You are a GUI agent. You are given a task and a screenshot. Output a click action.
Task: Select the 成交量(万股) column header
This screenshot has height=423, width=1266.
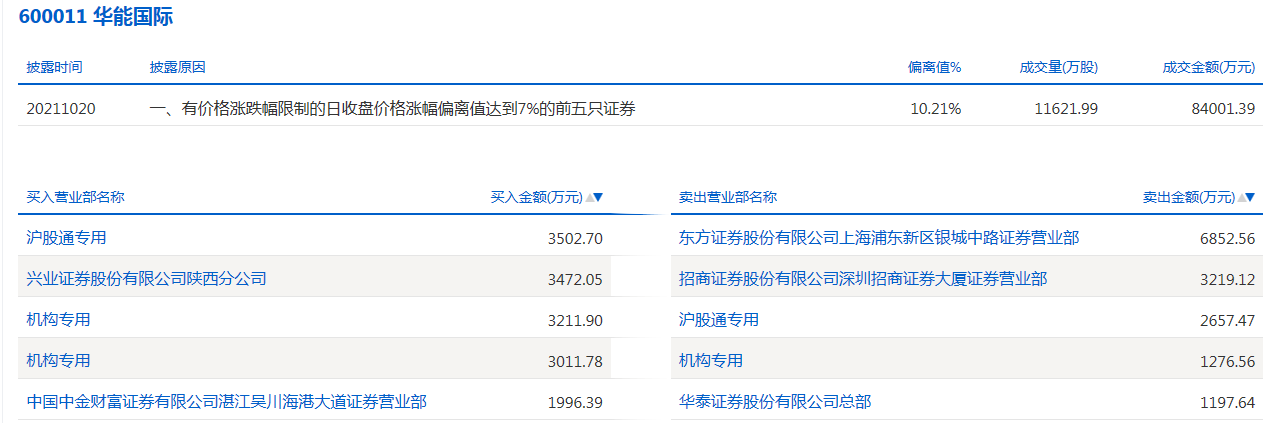coord(1058,67)
